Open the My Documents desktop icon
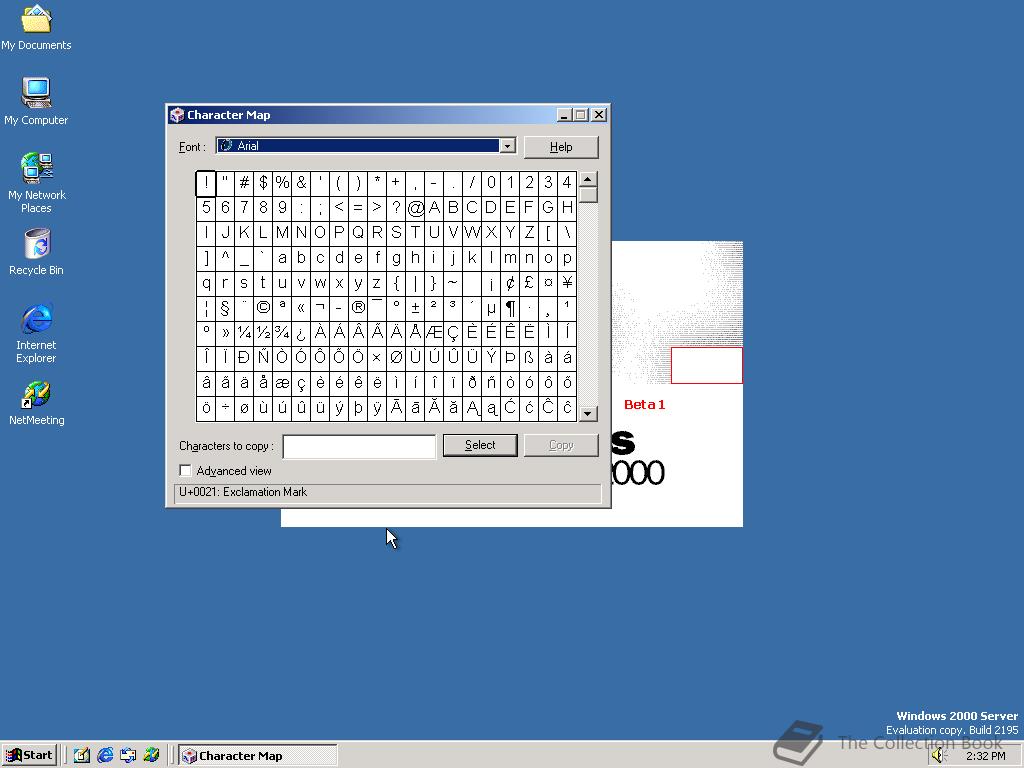 (x=36, y=27)
